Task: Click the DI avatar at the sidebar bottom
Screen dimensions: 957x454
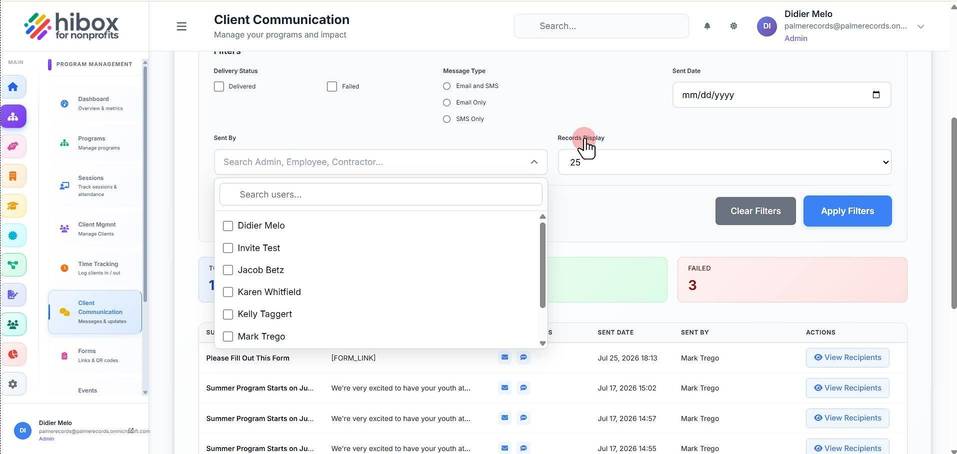Action: tap(23, 430)
